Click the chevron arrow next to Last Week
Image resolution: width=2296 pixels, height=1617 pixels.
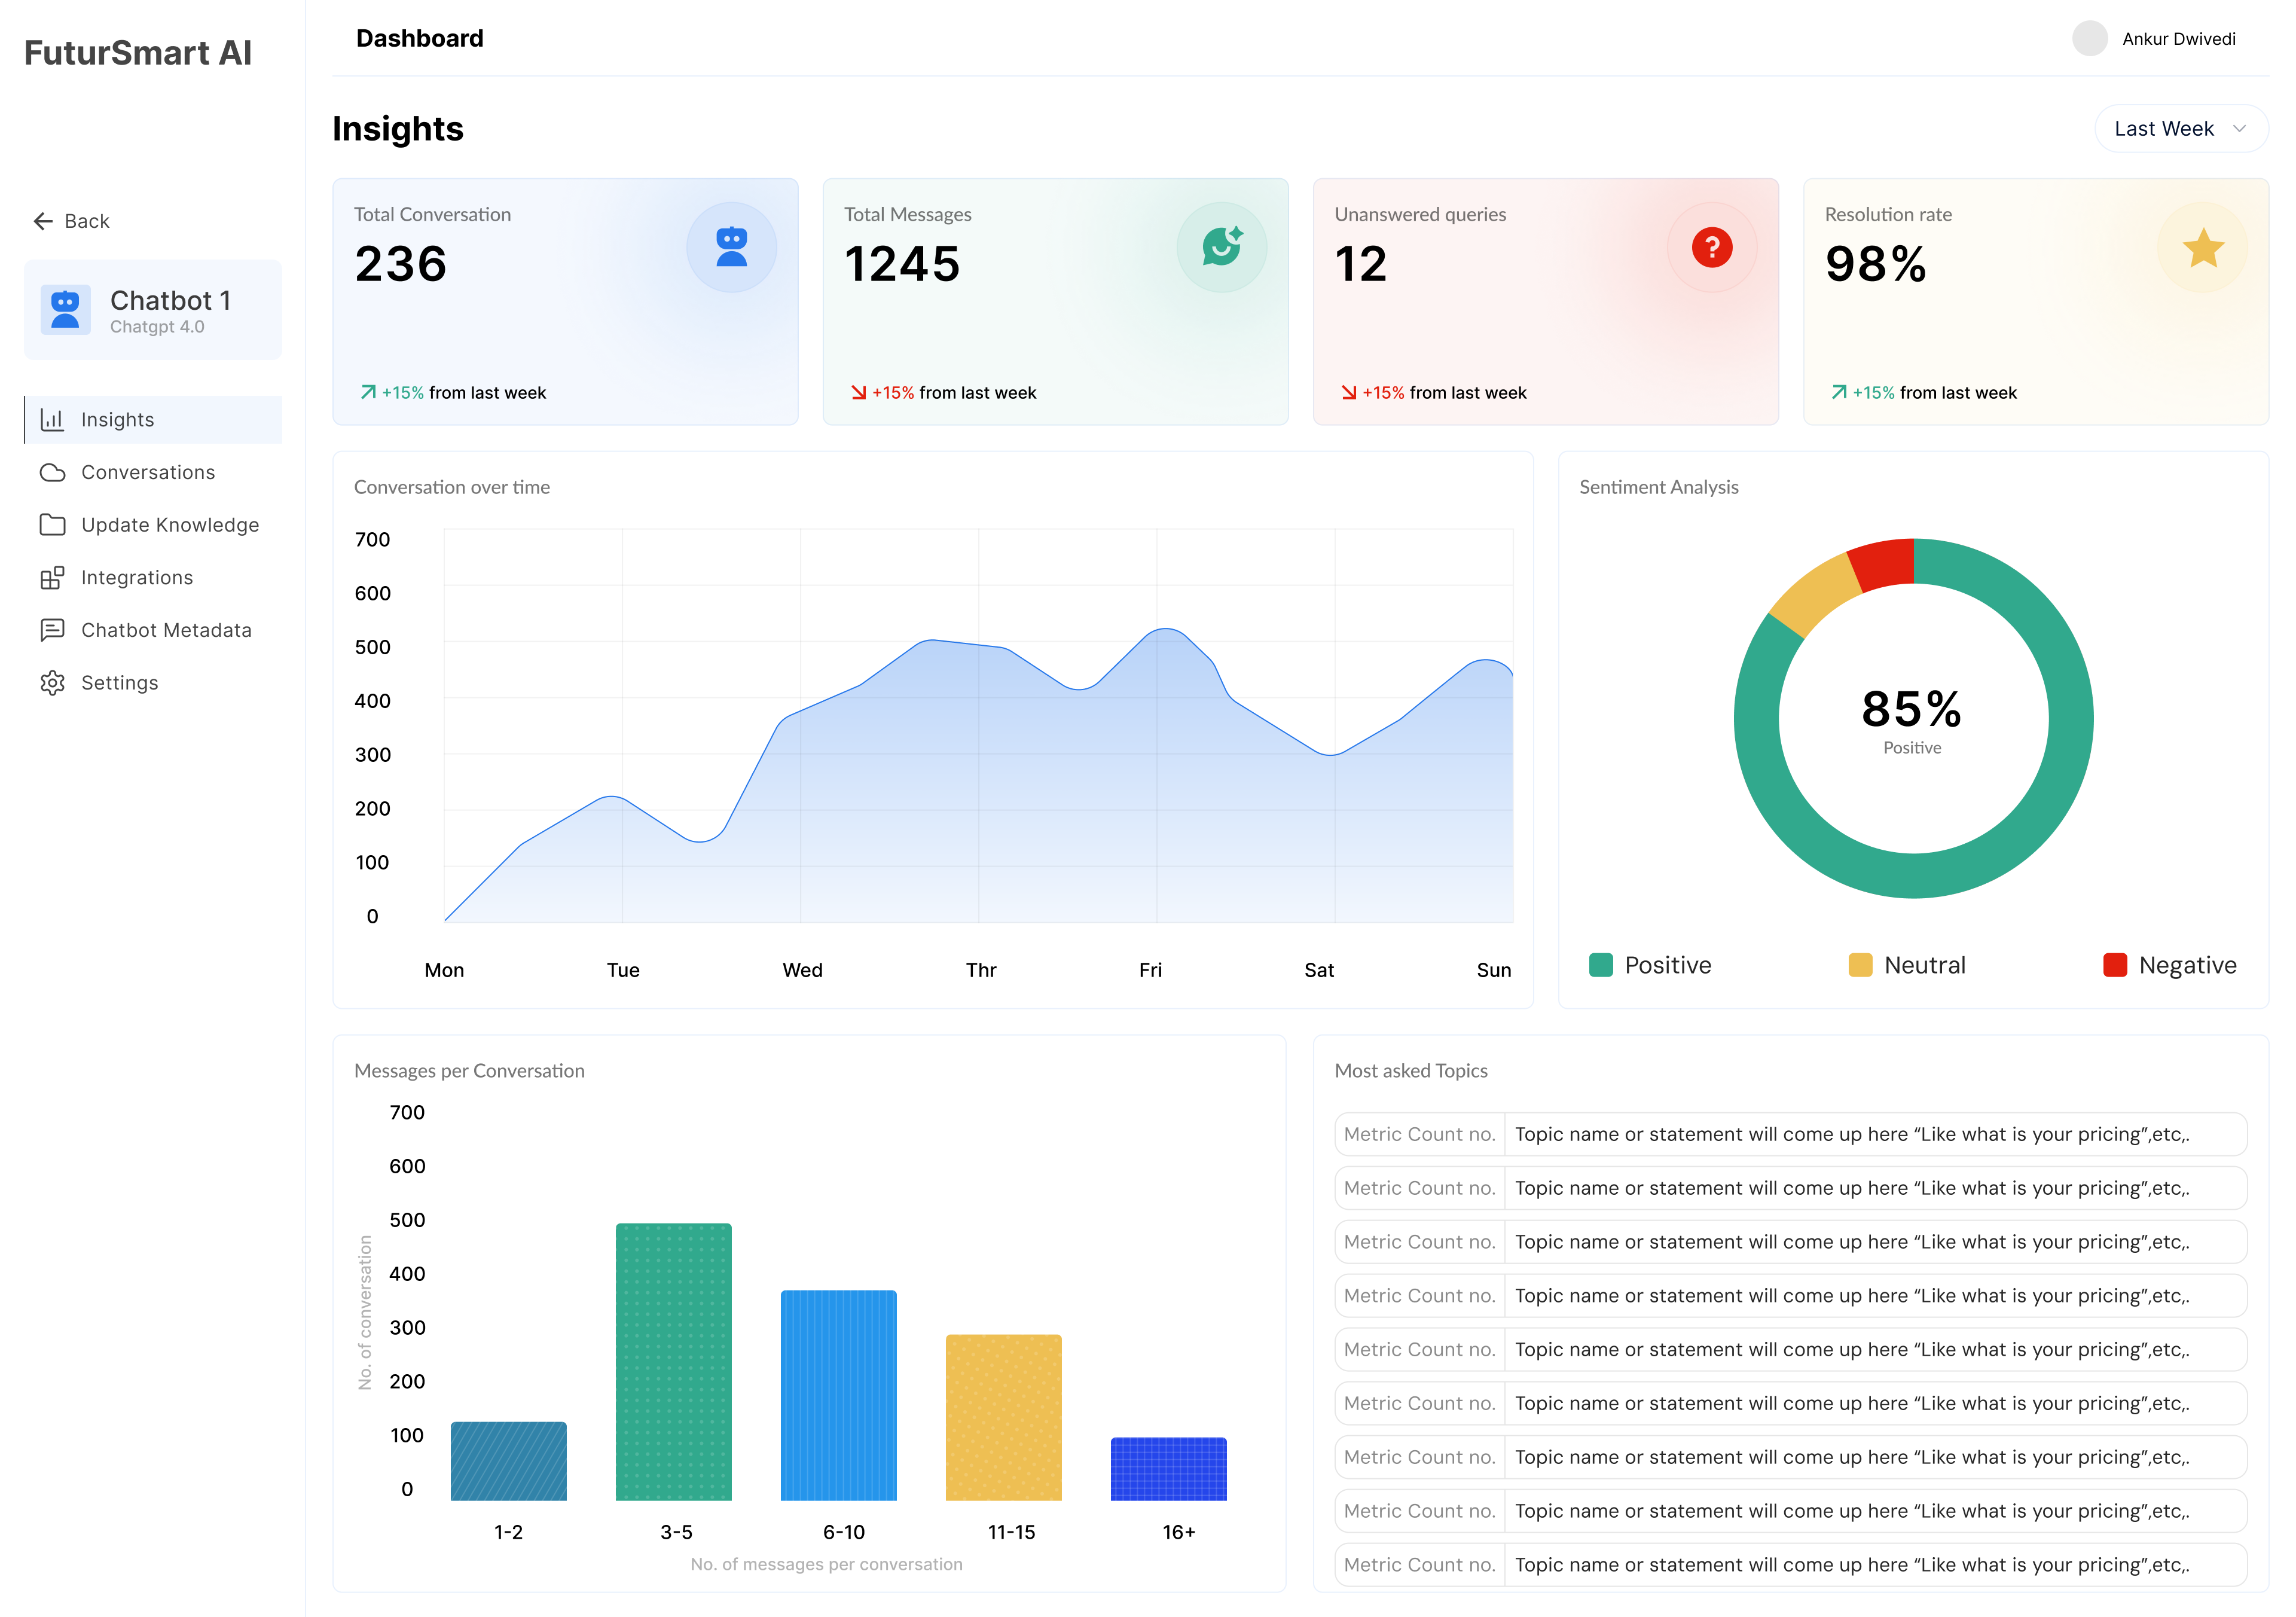[x=2239, y=129]
